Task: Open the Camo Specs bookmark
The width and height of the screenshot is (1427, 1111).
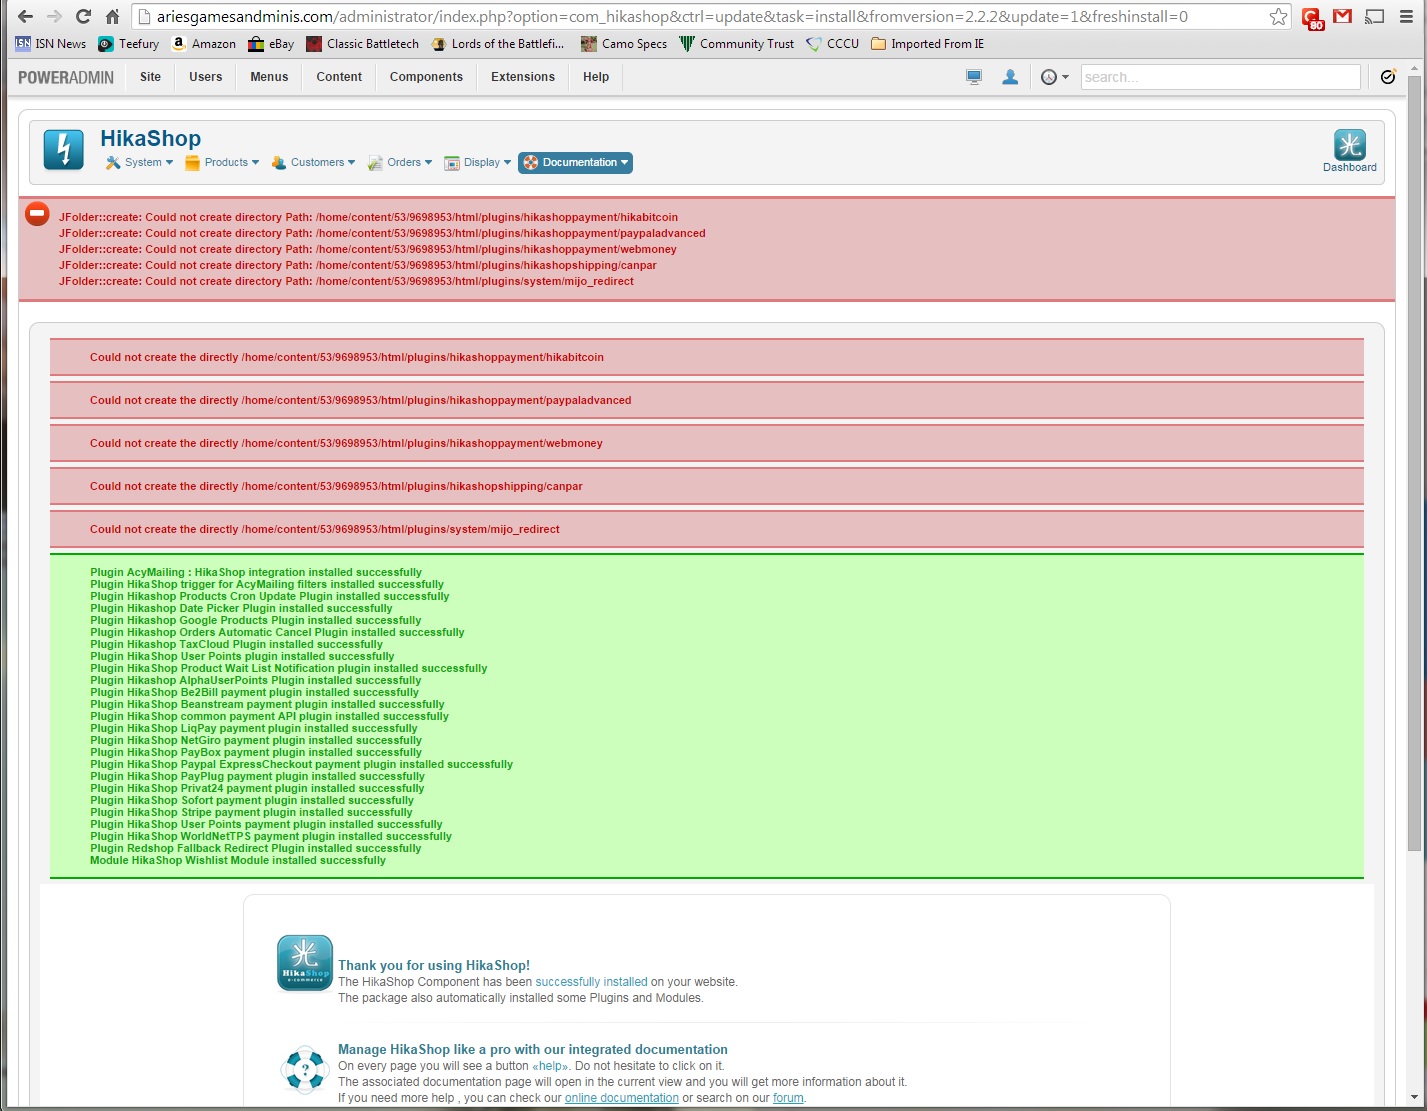Action: 624,44
